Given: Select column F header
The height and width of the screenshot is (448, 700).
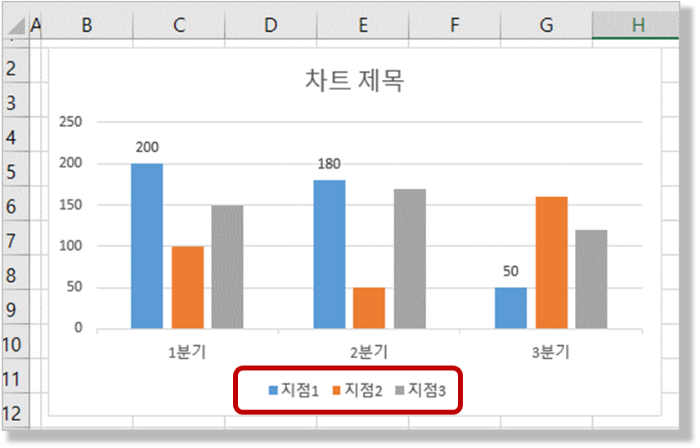Looking at the screenshot, I should [x=455, y=25].
